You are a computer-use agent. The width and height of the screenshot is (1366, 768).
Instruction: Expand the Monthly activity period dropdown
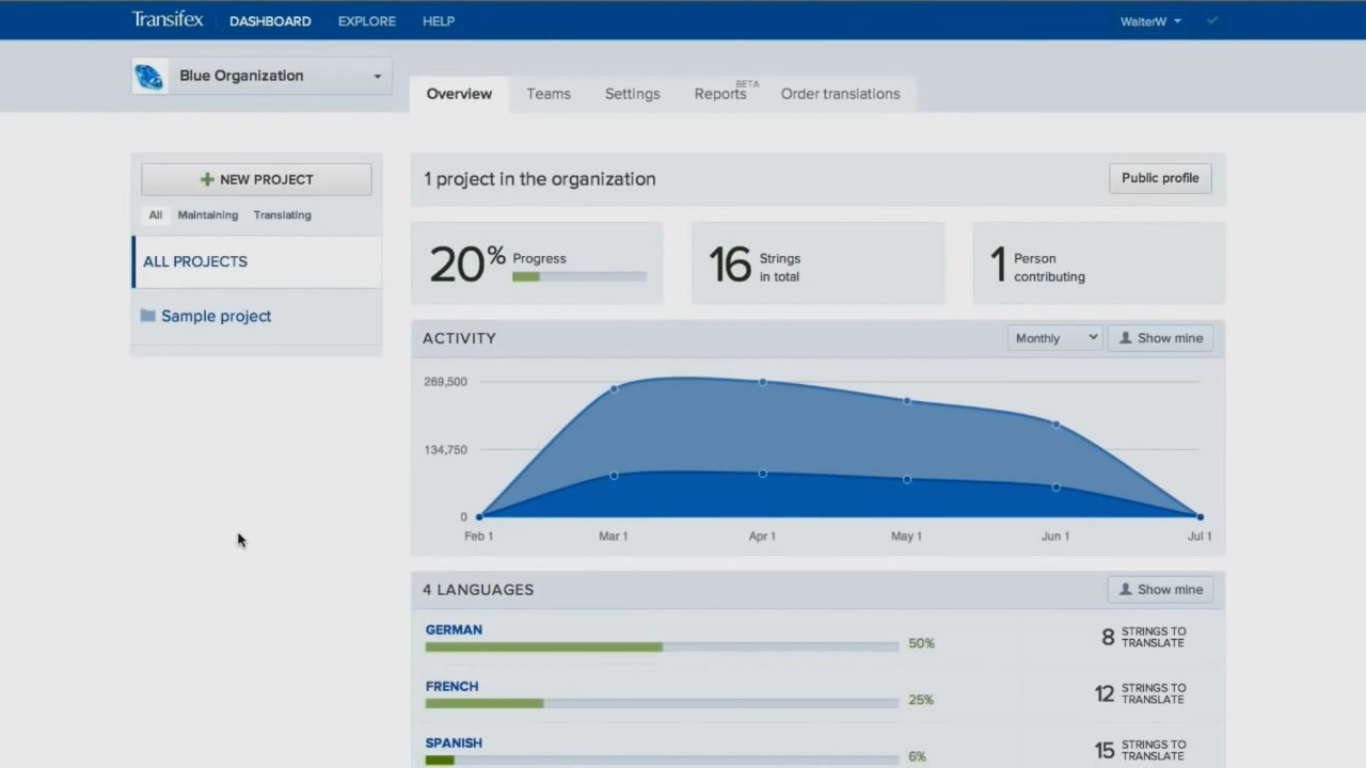(x=1054, y=338)
